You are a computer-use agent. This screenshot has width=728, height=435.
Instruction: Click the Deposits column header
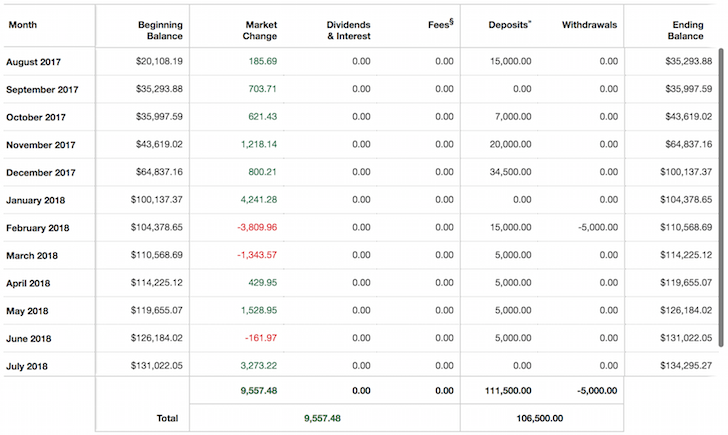pyautogui.click(x=509, y=25)
